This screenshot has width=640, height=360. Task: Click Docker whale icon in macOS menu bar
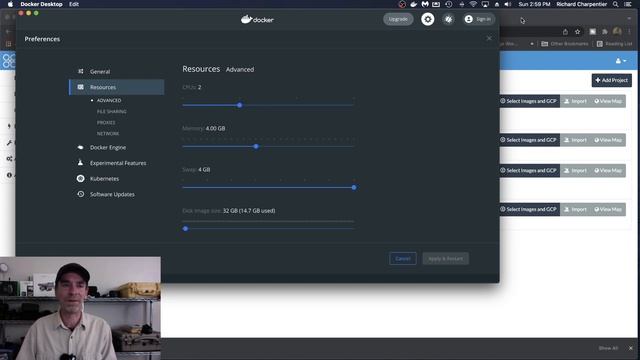(x=413, y=4)
